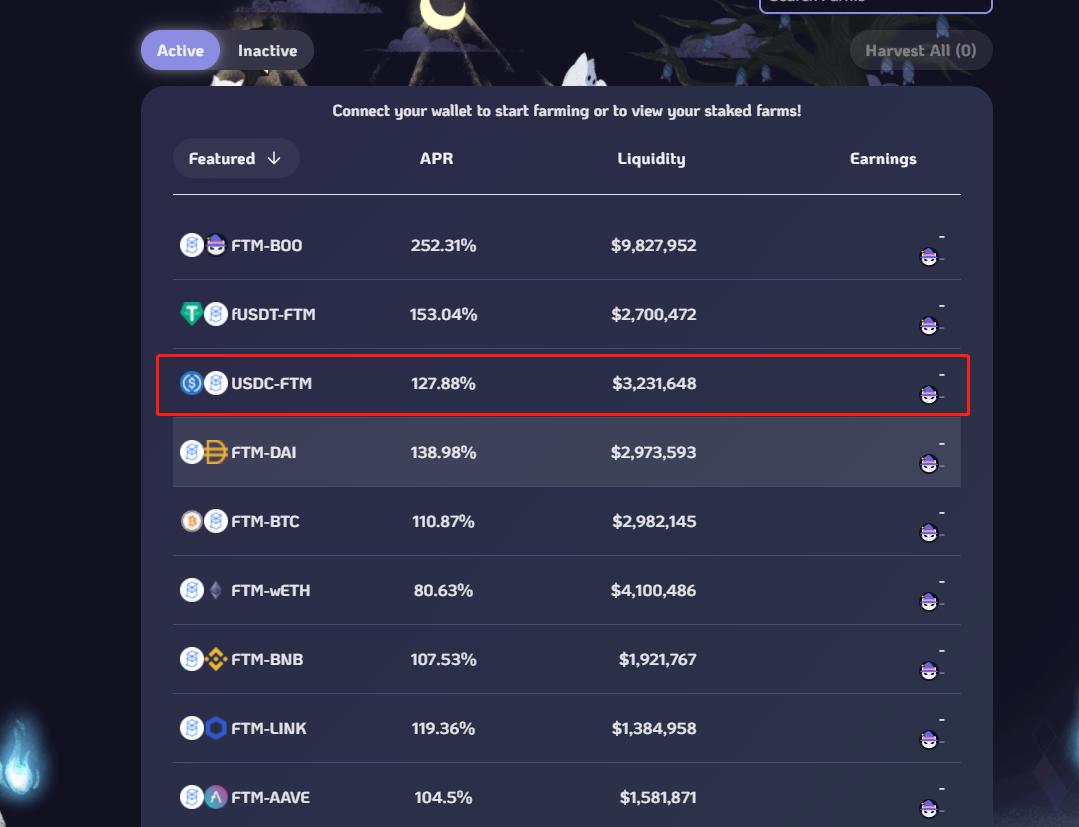Click the Bitcoin icon in FTM-BTC row
Screen dimensions: 1079x827
pos(191,521)
